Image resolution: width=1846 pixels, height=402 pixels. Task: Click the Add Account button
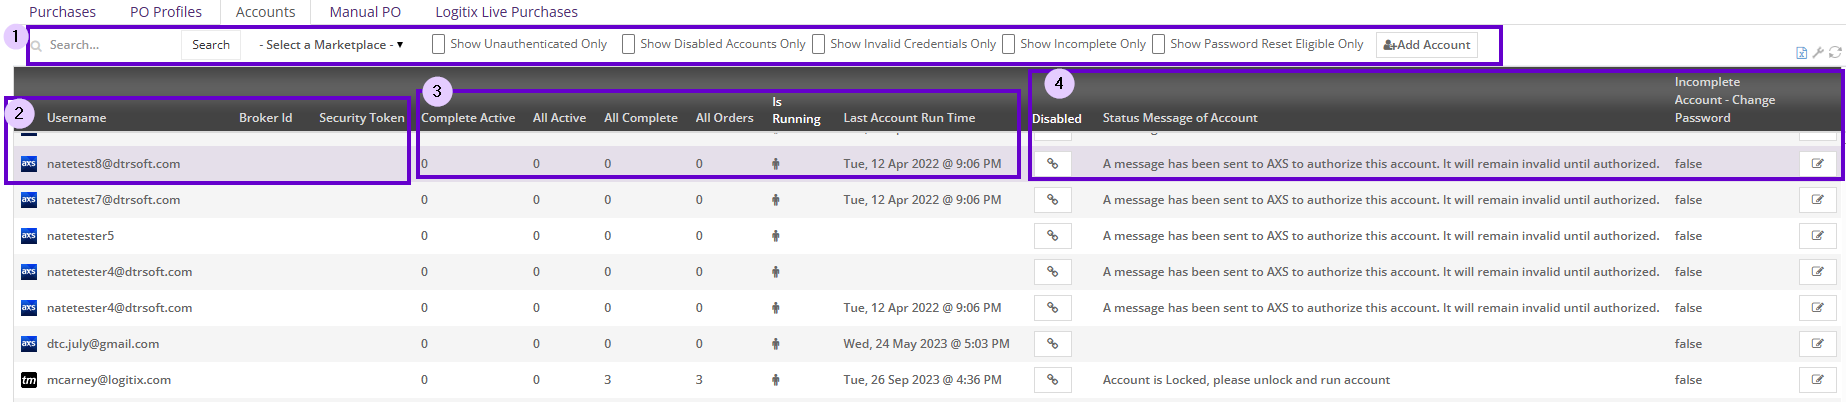point(1427,45)
